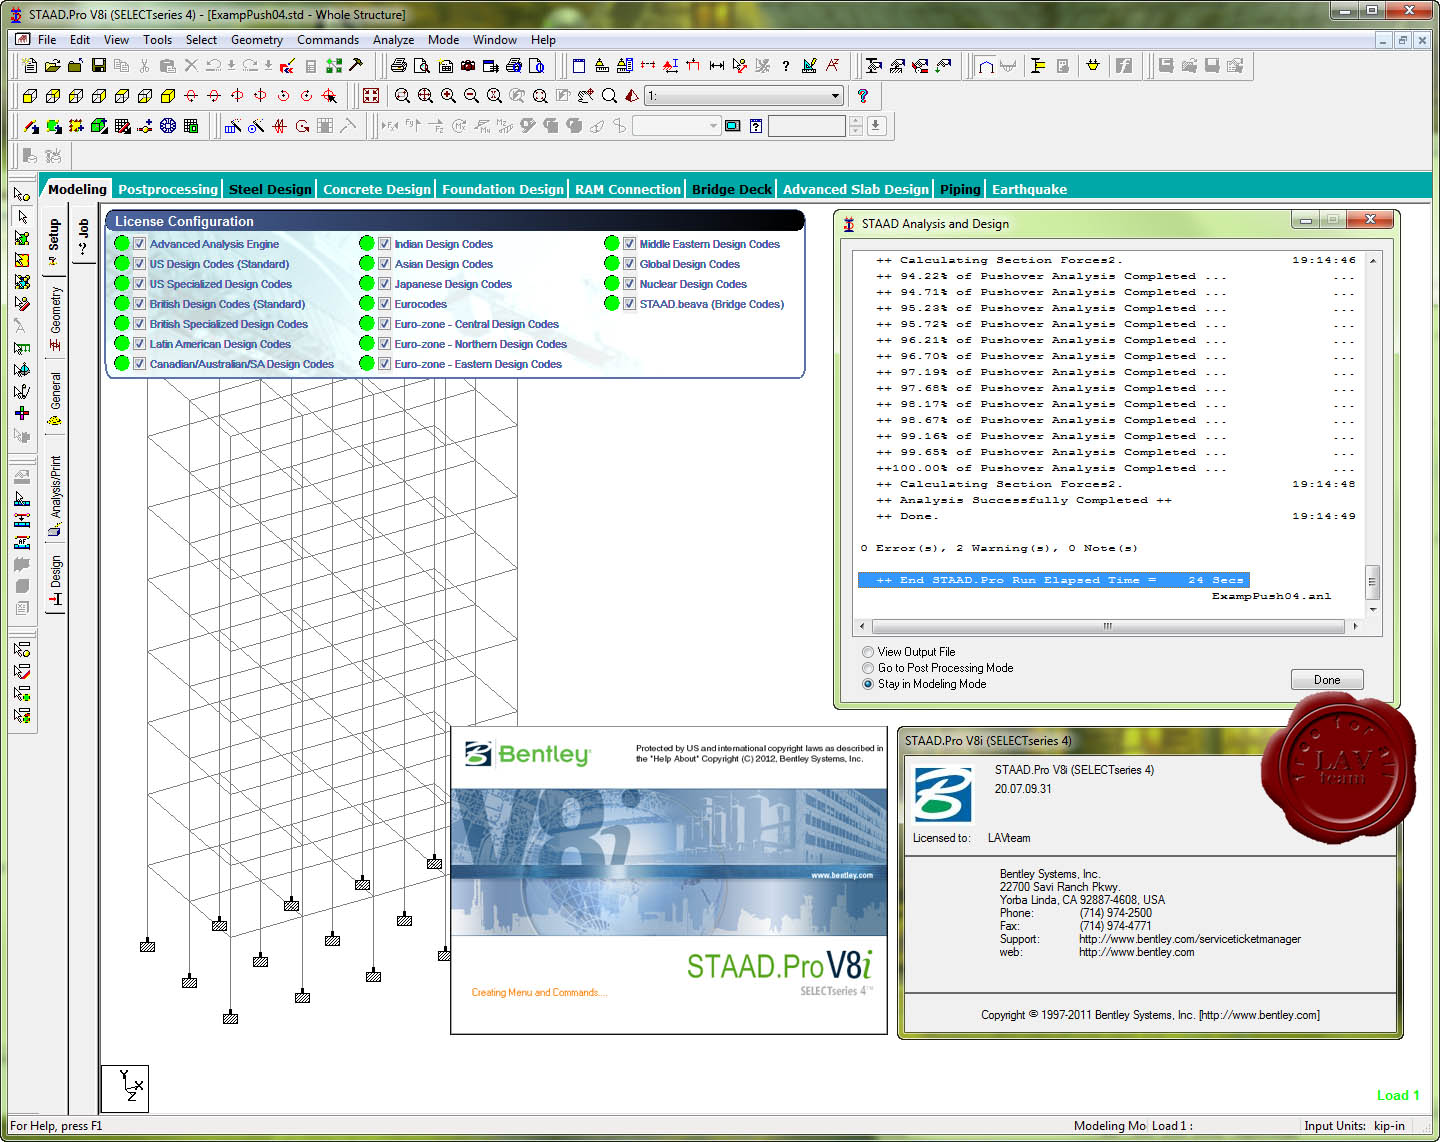Click the red pyramid icon near view dropdown
This screenshot has height=1142, width=1440.
tap(632, 96)
